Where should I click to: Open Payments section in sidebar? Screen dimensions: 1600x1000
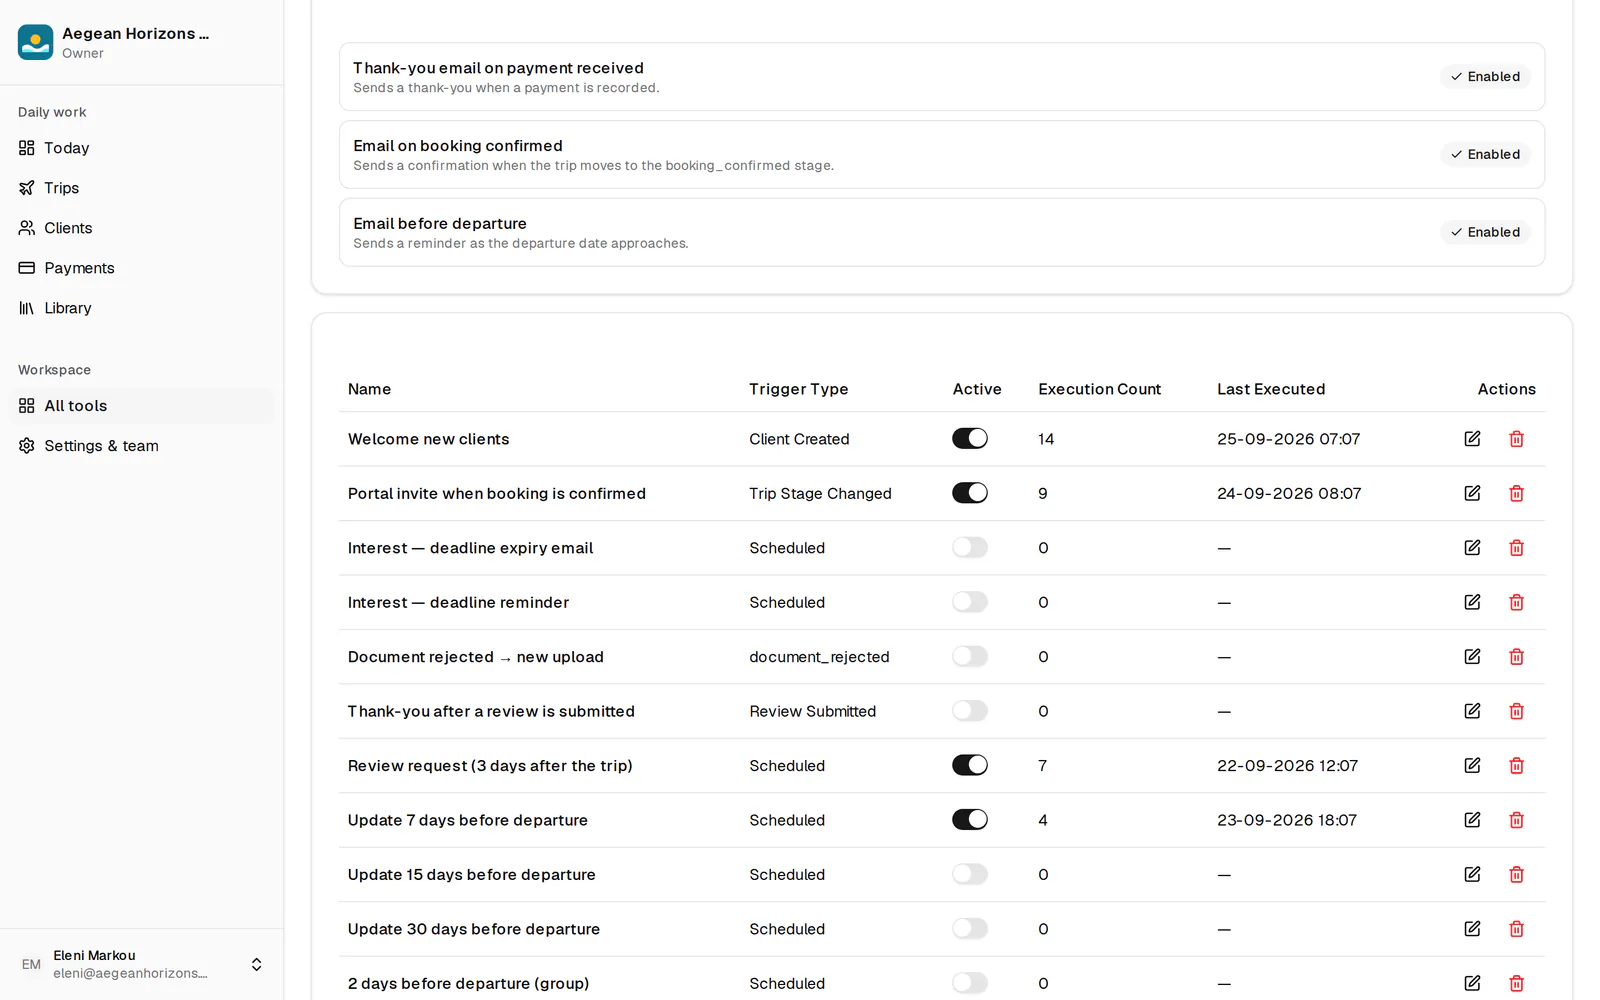pyautogui.click(x=142, y=268)
